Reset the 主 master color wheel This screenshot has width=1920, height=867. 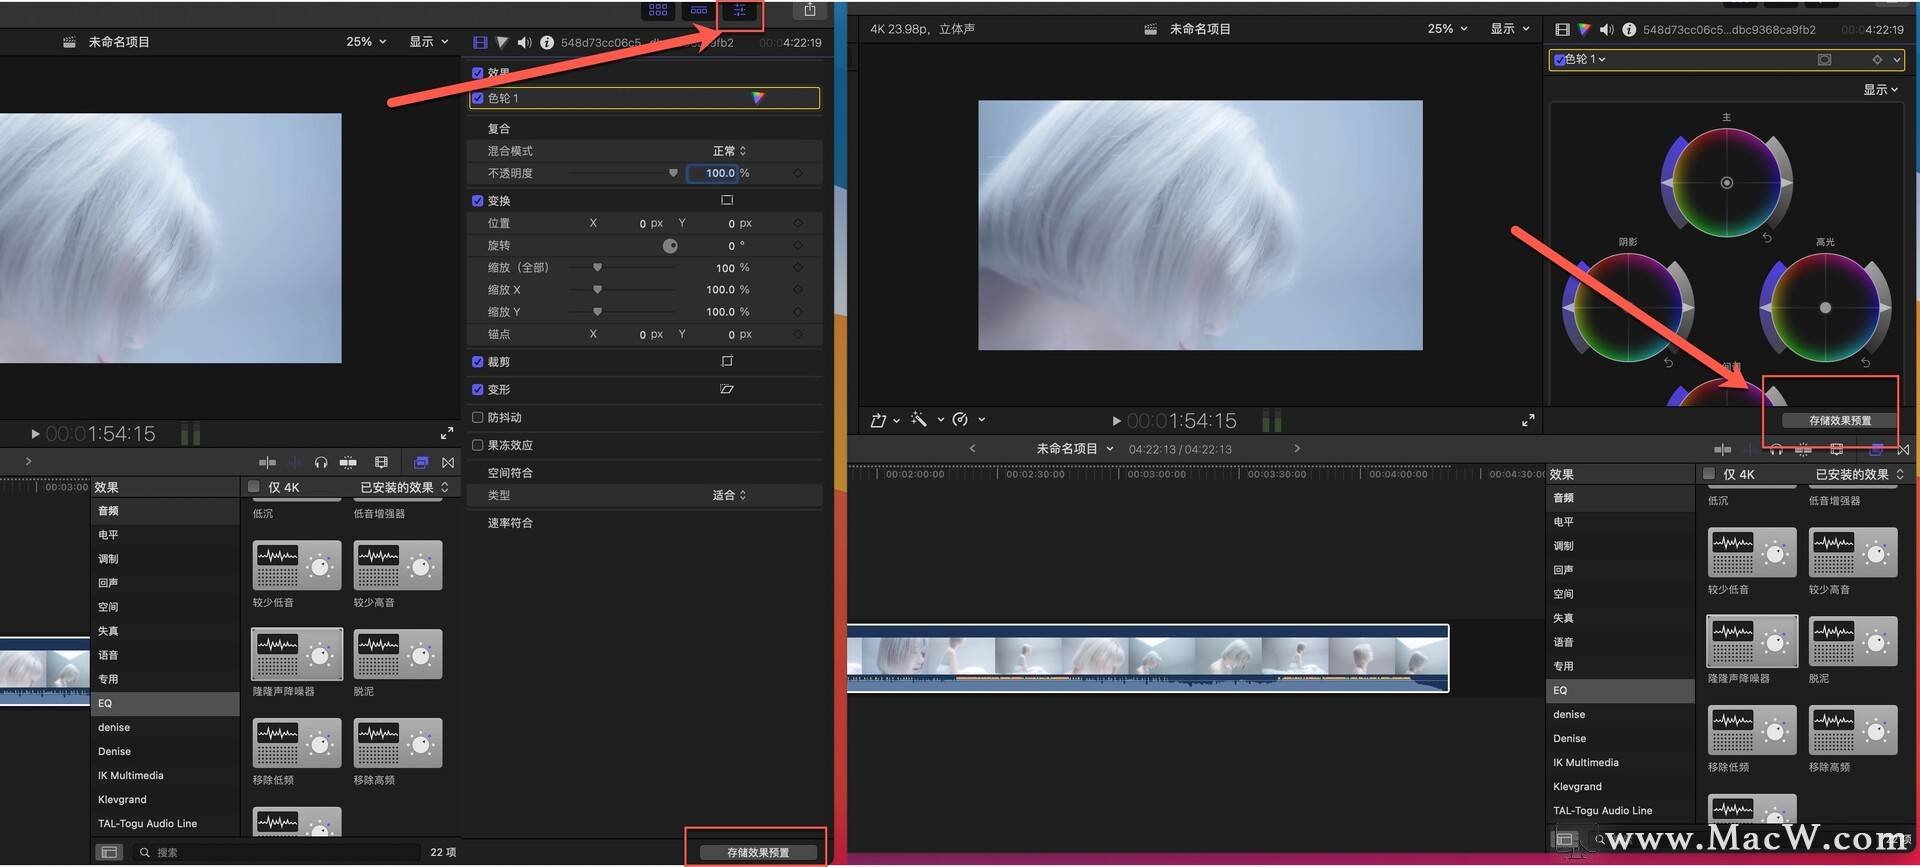tap(1767, 238)
